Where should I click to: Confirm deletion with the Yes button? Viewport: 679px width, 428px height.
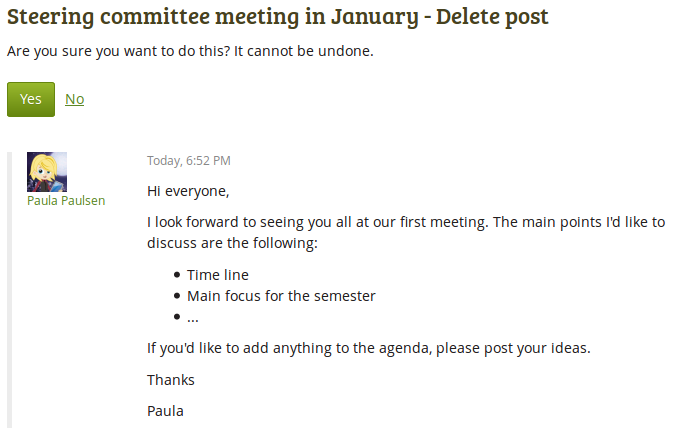point(30,99)
